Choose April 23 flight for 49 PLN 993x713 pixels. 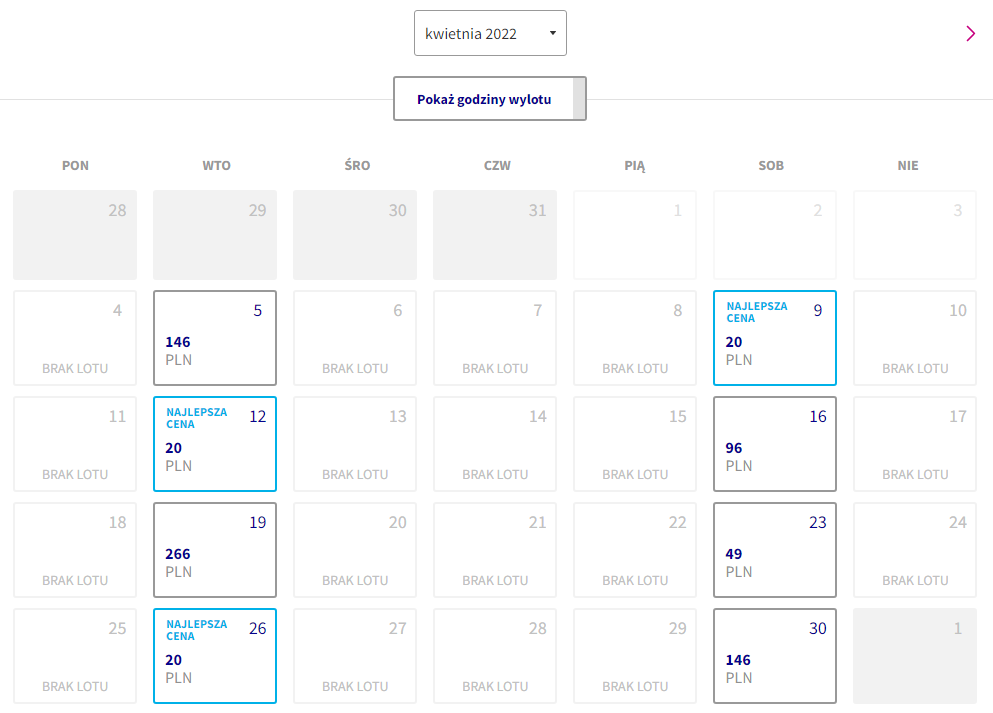click(775, 550)
